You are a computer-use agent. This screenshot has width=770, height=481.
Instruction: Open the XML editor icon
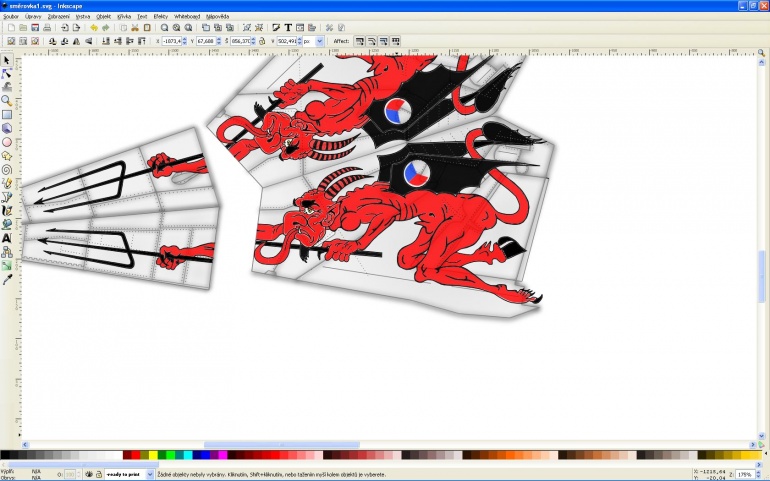click(300, 28)
